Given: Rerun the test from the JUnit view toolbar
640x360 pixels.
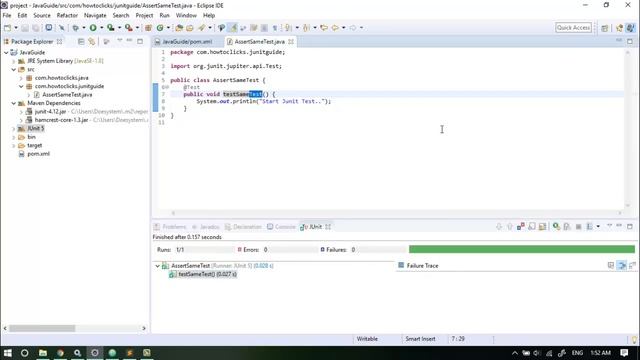Looking at the screenshot, I should click(x=556, y=227).
